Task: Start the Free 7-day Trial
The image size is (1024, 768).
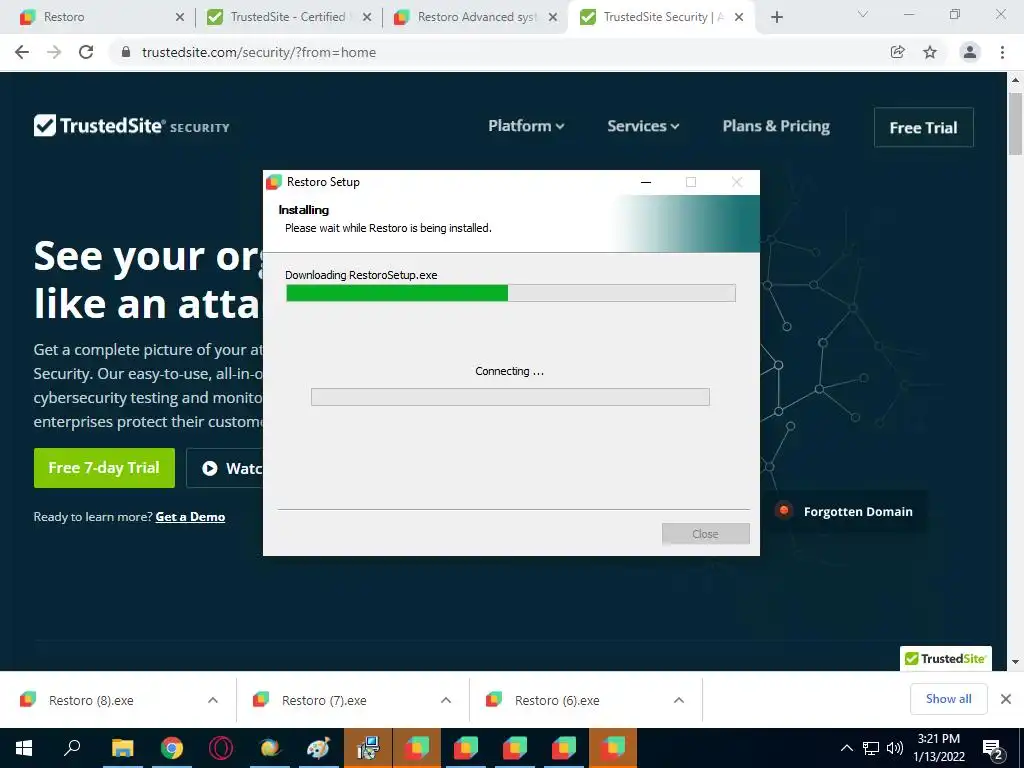Action: 104,468
